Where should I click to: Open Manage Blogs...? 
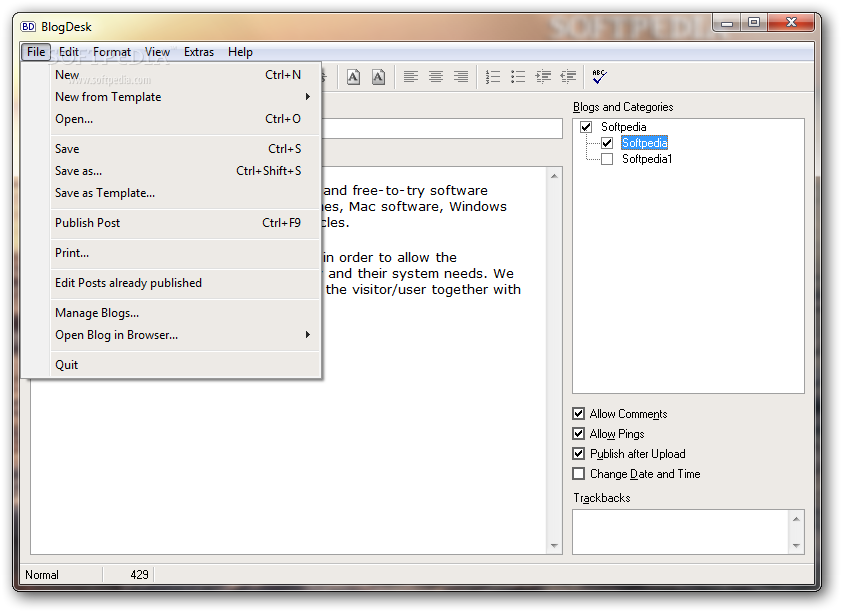[185, 313]
